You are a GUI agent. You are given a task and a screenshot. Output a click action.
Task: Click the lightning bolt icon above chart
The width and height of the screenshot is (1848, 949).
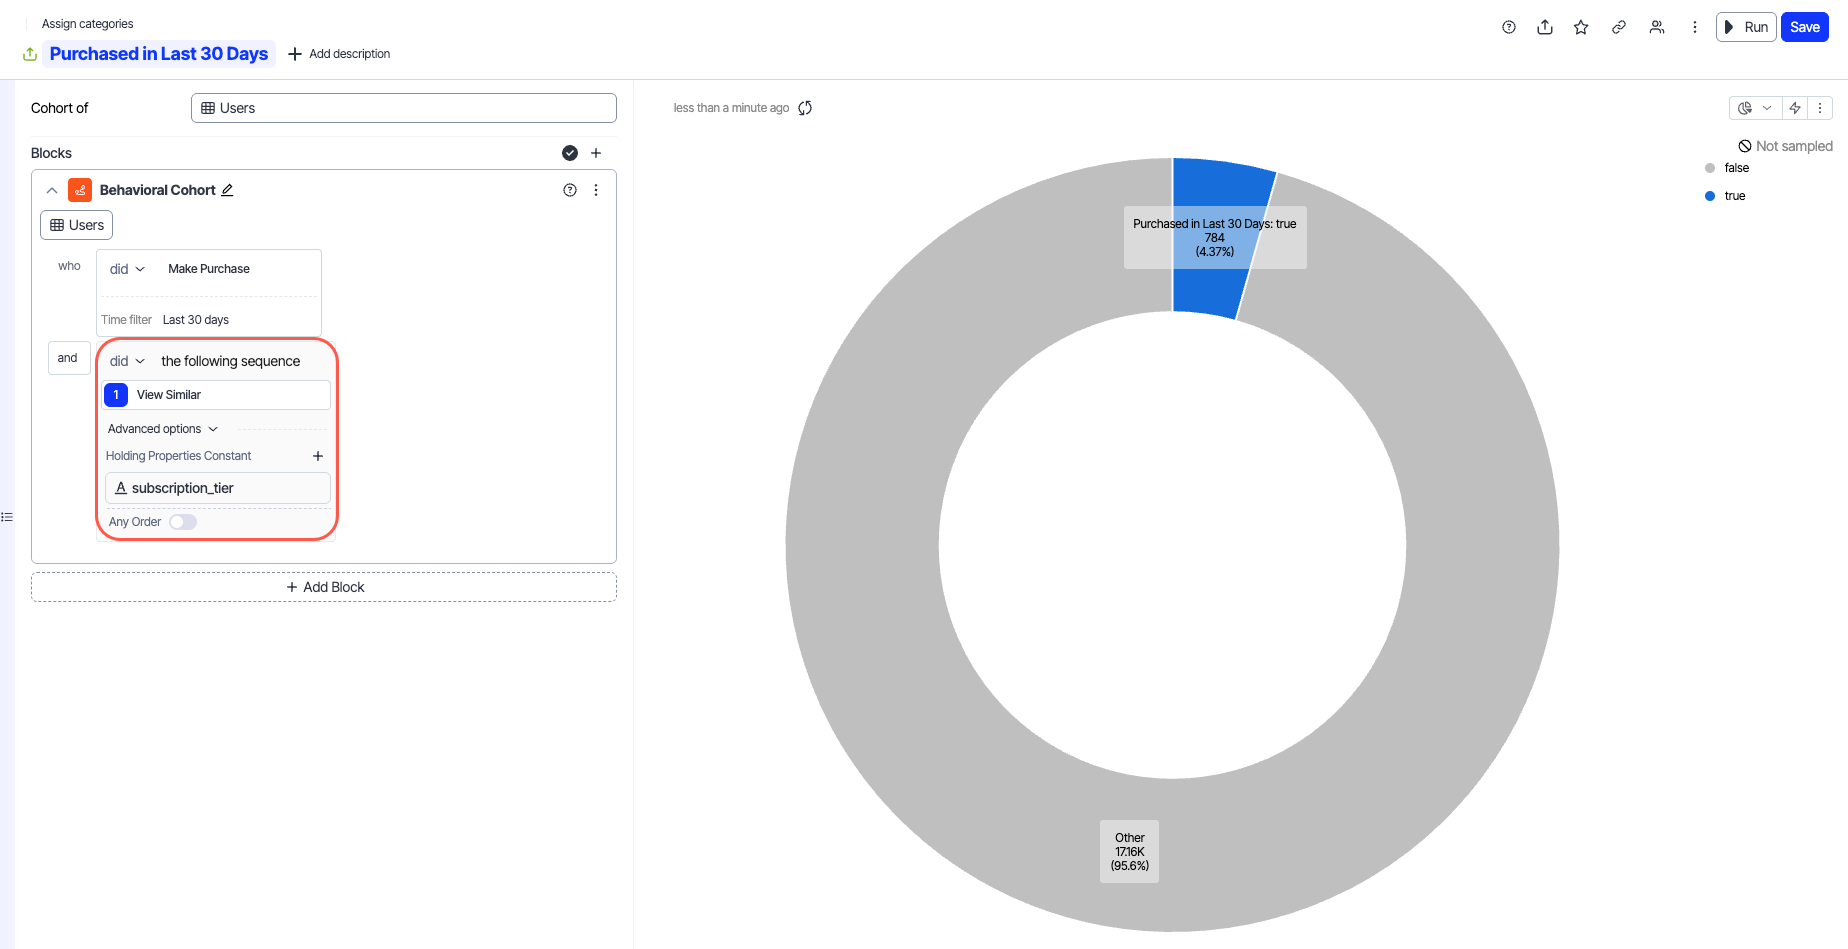pos(1795,108)
